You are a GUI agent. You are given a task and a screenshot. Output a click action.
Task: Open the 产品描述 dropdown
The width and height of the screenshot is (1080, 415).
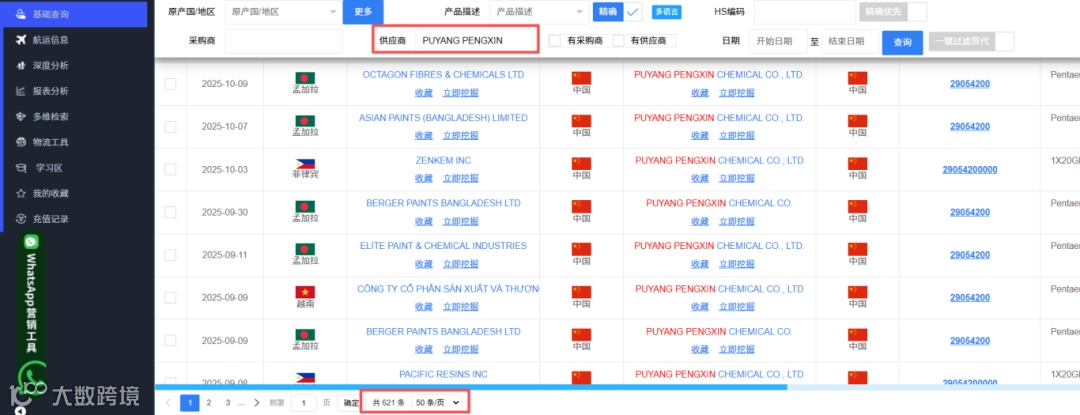point(538,12)
